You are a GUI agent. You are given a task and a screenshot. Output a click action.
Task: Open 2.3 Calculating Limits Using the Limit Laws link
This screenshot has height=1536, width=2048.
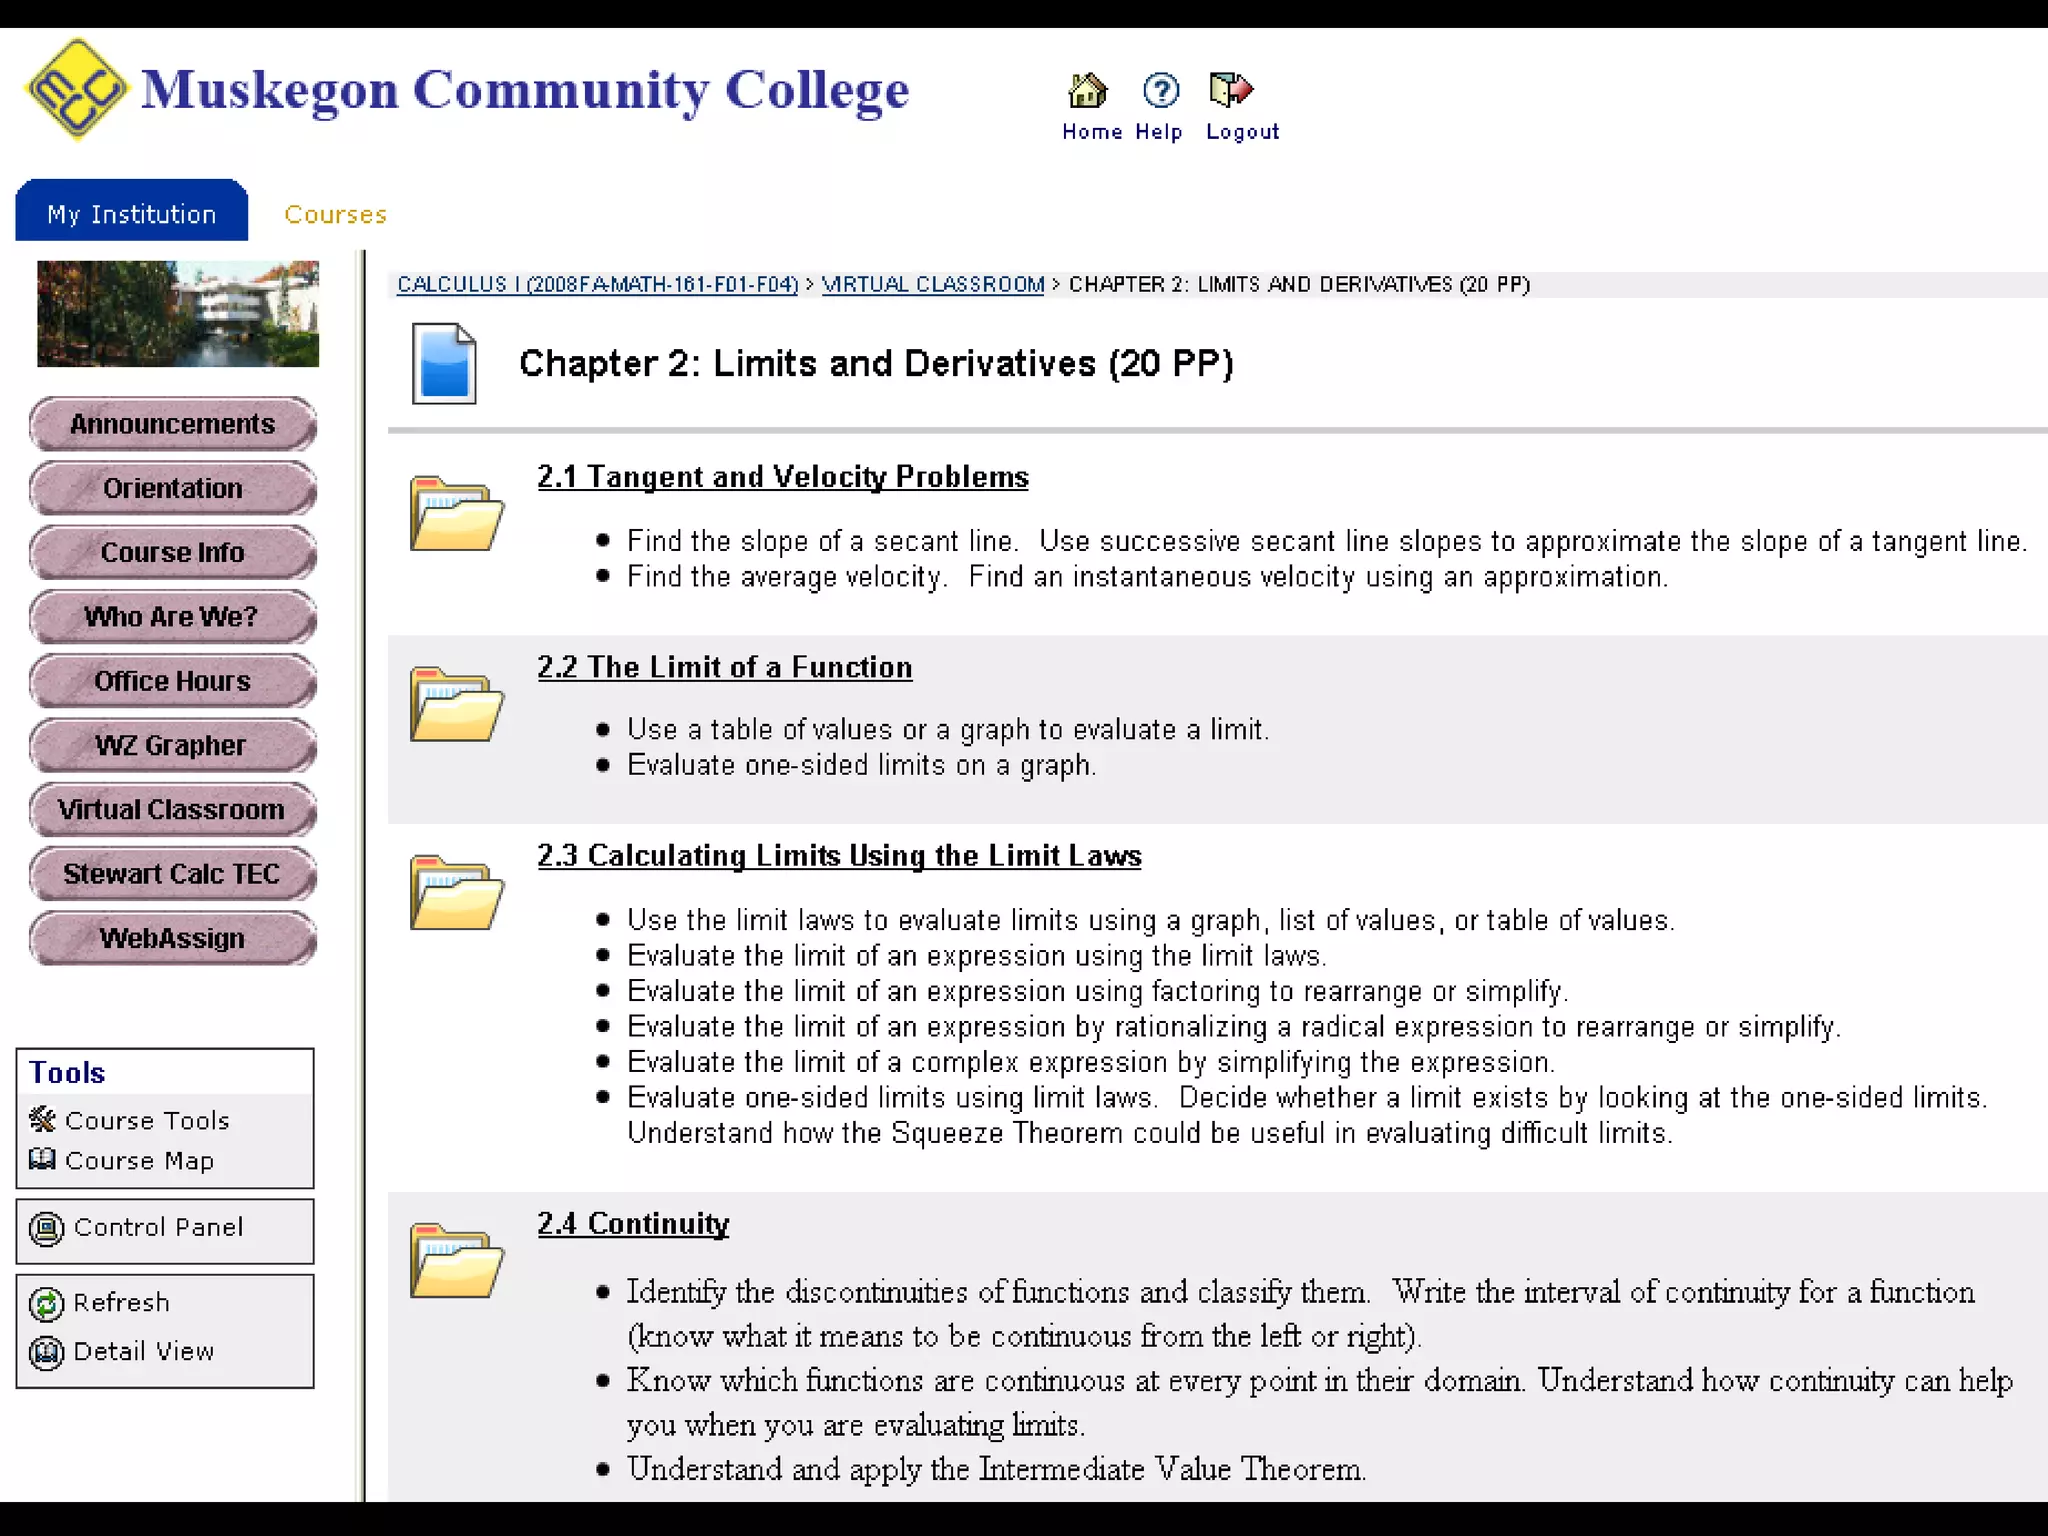[838, 856]
